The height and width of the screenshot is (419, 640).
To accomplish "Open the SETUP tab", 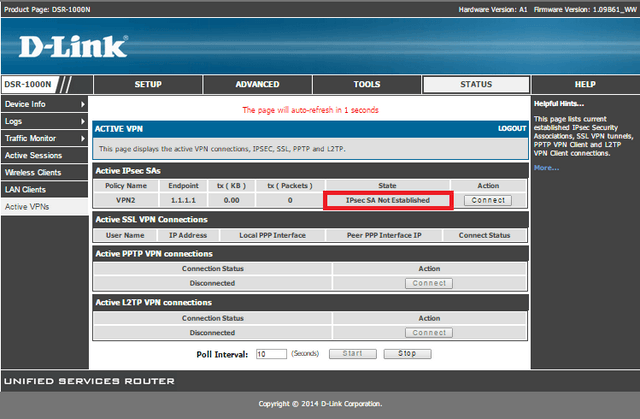I will 148,84.
